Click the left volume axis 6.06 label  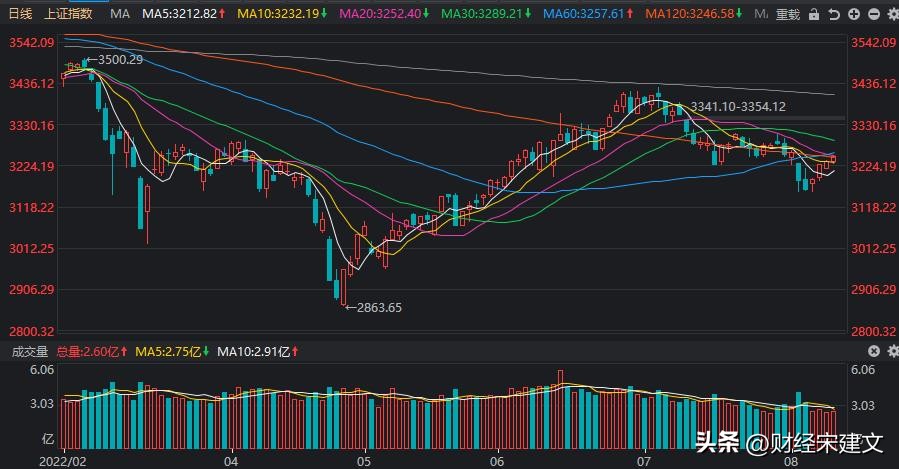click(x=42, y=370)
